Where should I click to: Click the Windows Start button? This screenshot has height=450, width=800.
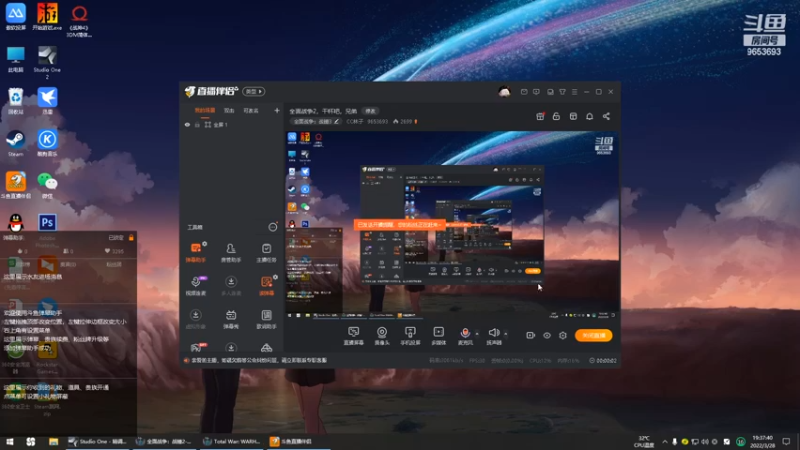pyautogui.click(x=10, y=441)
